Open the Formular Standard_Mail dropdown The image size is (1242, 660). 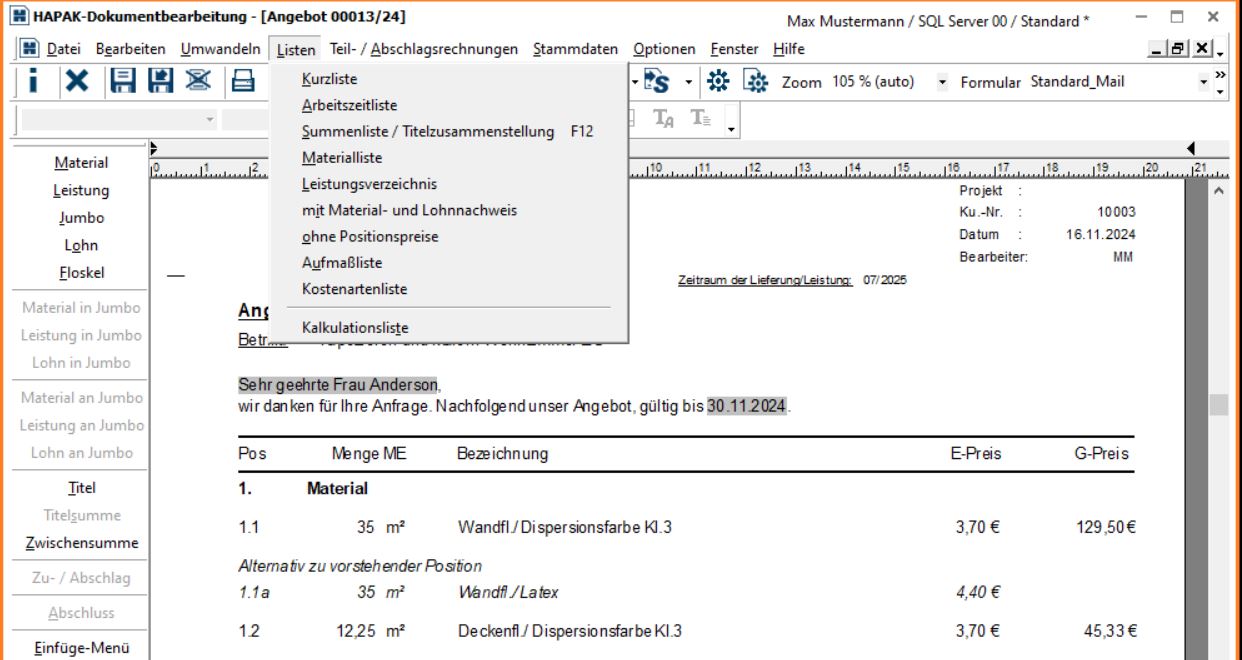tap(1205, 83)
